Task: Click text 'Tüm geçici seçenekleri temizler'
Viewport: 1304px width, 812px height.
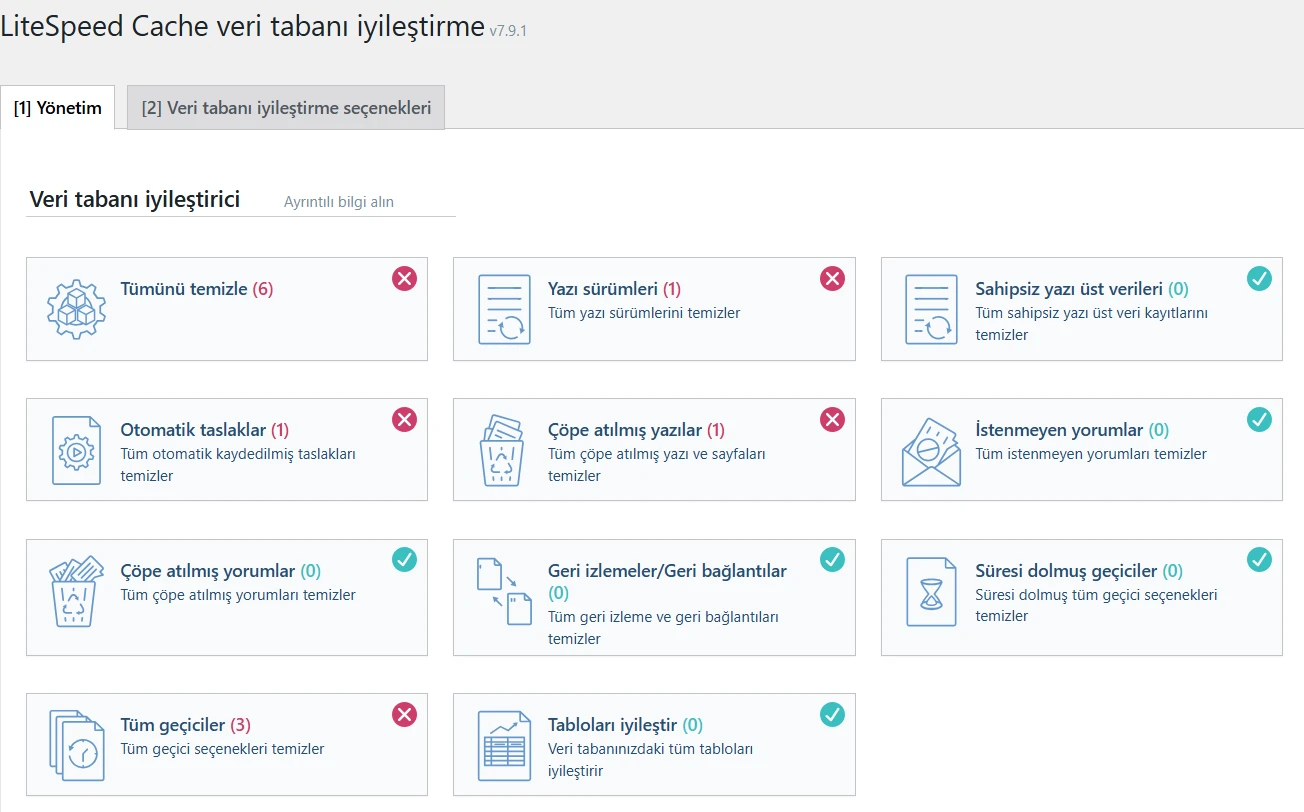Action: [x=222, y=749]
